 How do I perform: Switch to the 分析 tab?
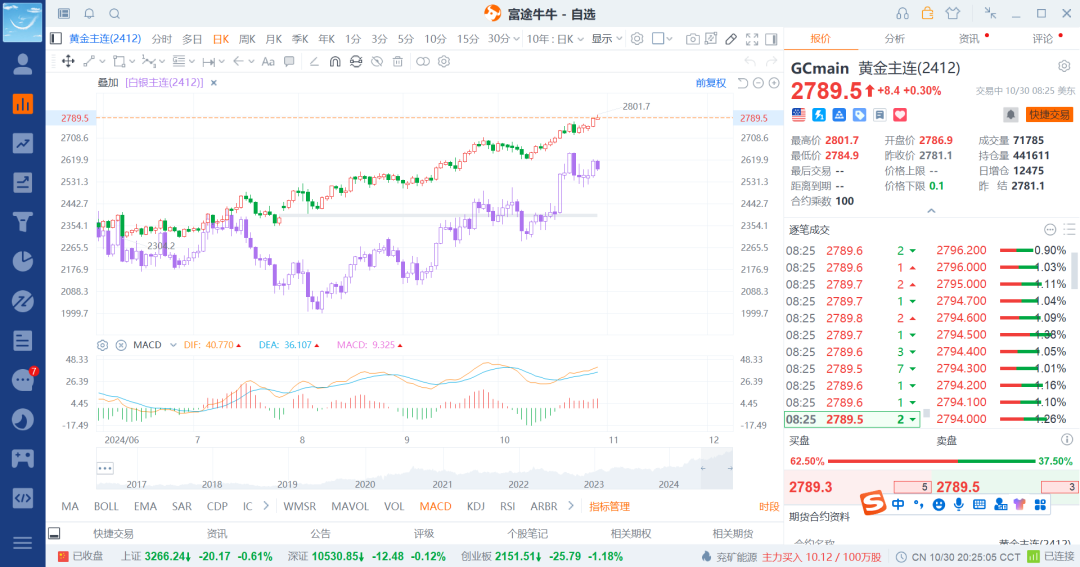pos(894,39)
